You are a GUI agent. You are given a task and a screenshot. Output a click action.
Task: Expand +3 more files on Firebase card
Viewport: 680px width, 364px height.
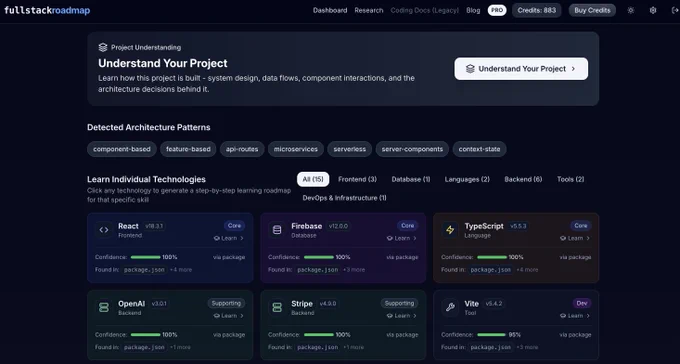354,270
